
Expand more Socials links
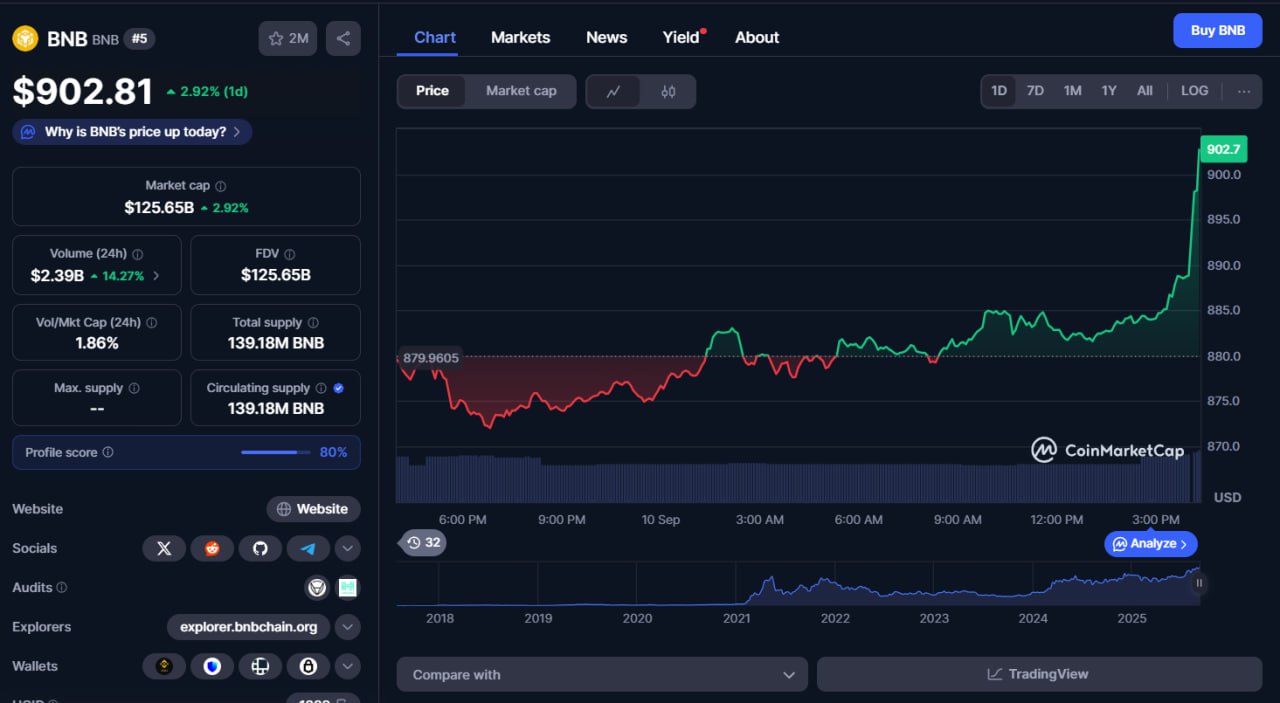tap(347, 548)
